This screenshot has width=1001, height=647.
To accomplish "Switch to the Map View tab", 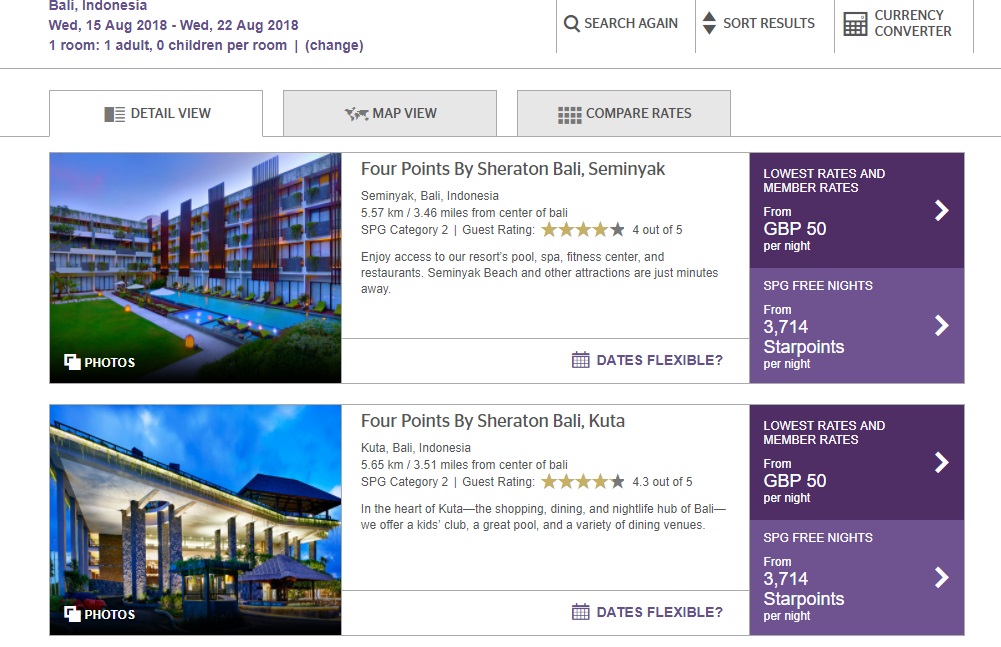I will point(390,114).
